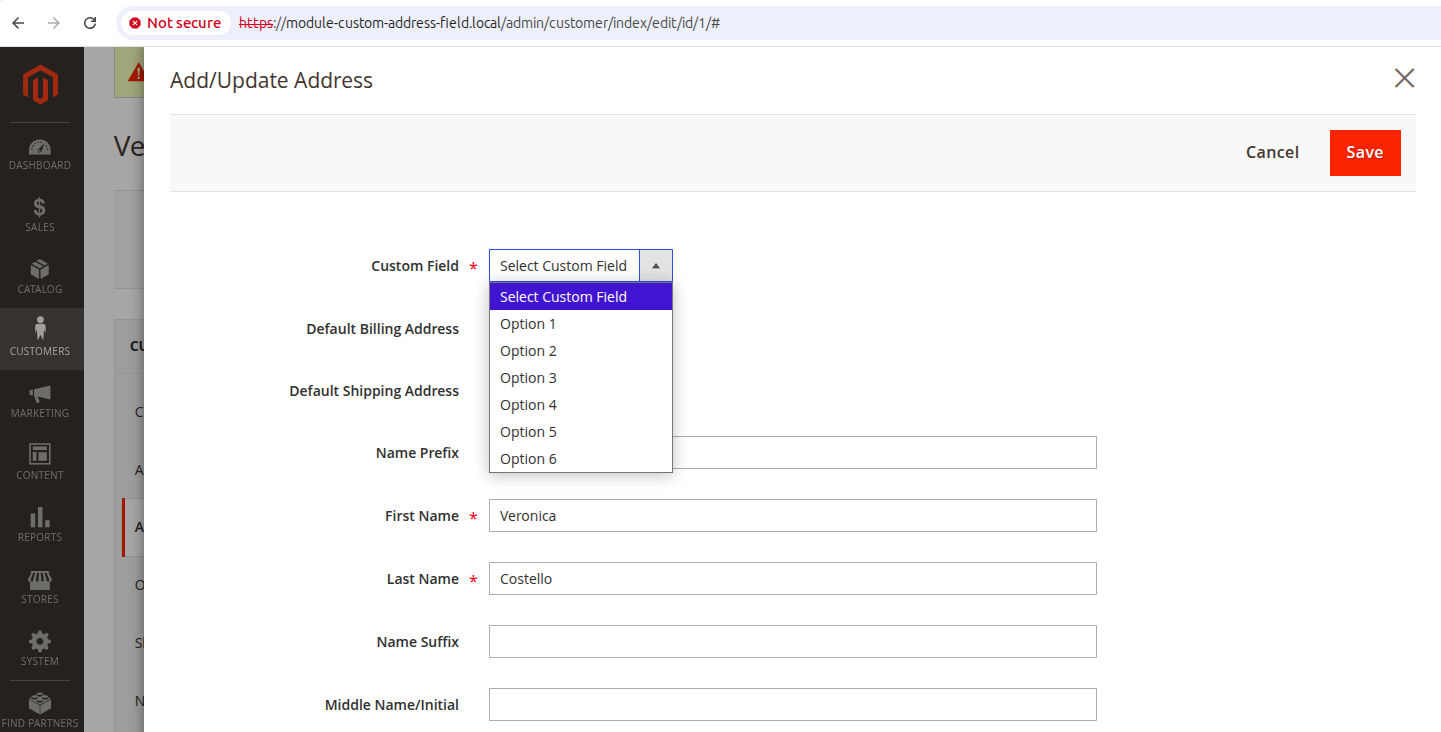Screen dimensions: 1441x732
Task: Choose Option 6 from the list
Action: coord(581,459)
